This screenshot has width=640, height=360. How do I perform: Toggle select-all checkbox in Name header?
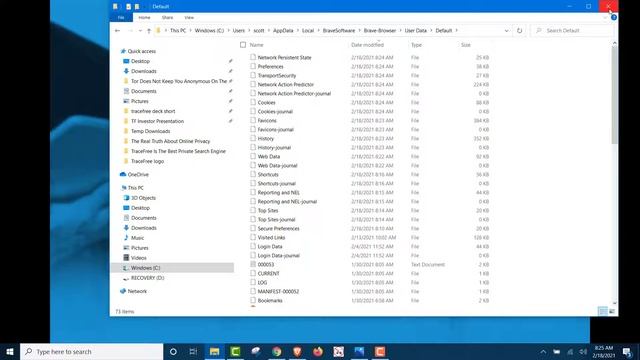pyautogui.click(x=243, y=44)
